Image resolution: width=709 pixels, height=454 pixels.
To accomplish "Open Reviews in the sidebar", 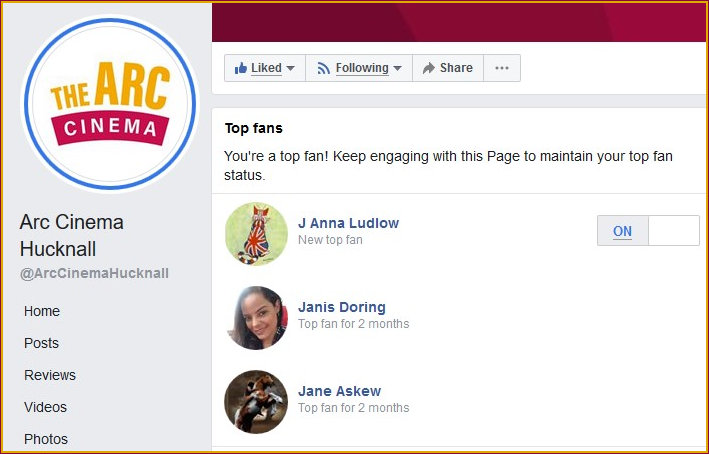I will click(50, 375).
